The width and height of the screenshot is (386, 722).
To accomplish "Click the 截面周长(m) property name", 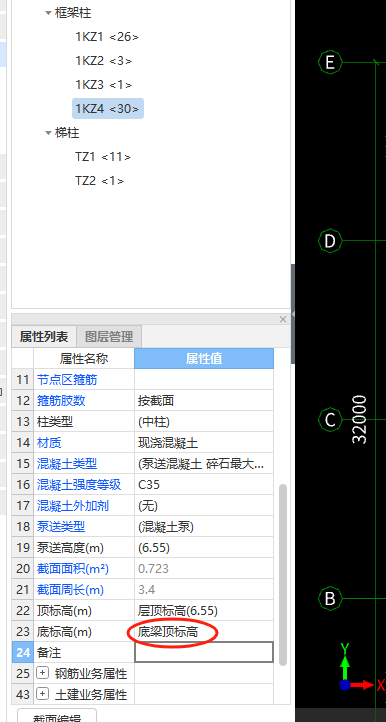I will click(70, 590).
